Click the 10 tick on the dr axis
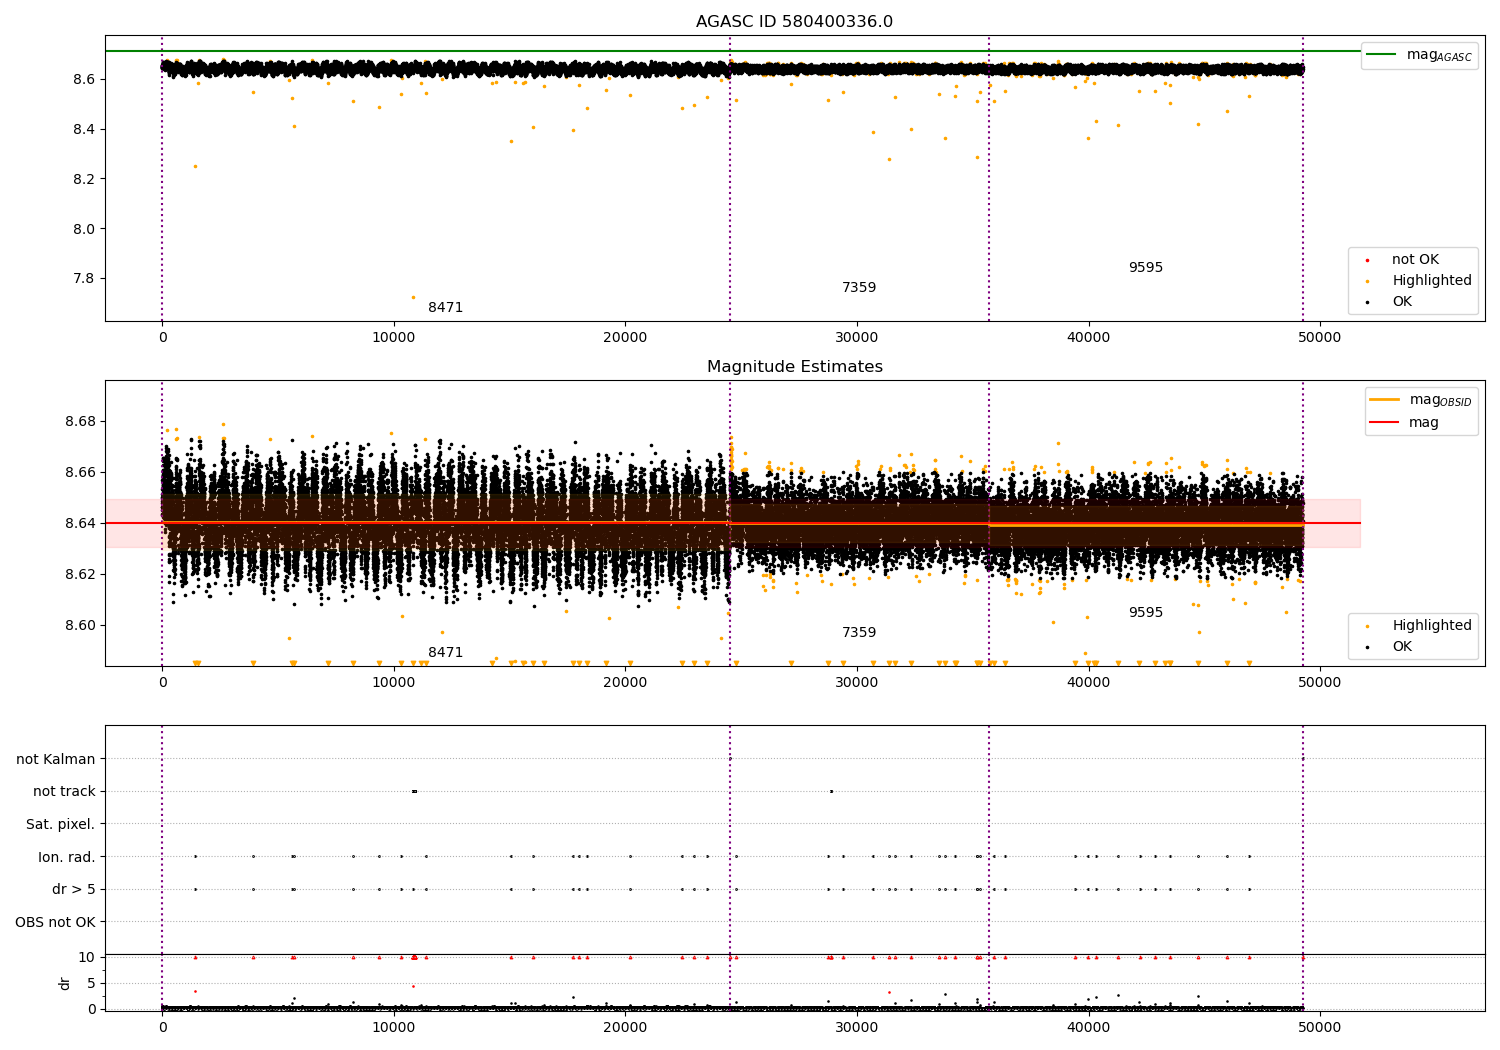This screenshot has height=1050, width=1500. [x=87, y=957]
